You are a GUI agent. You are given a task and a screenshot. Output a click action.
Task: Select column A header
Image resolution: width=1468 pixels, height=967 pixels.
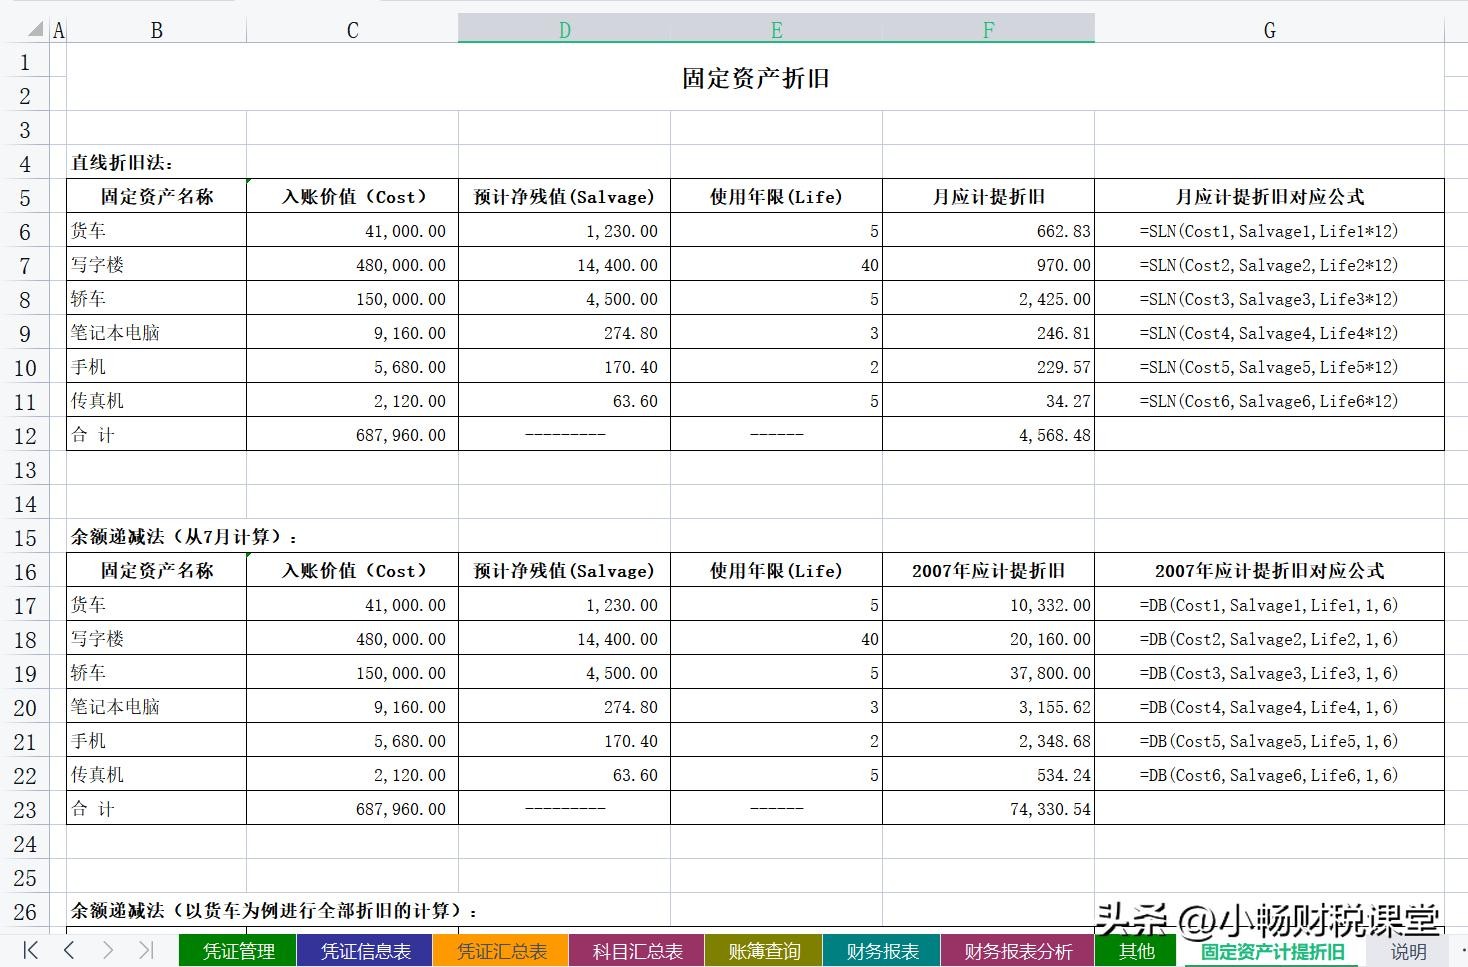(58, 30)
